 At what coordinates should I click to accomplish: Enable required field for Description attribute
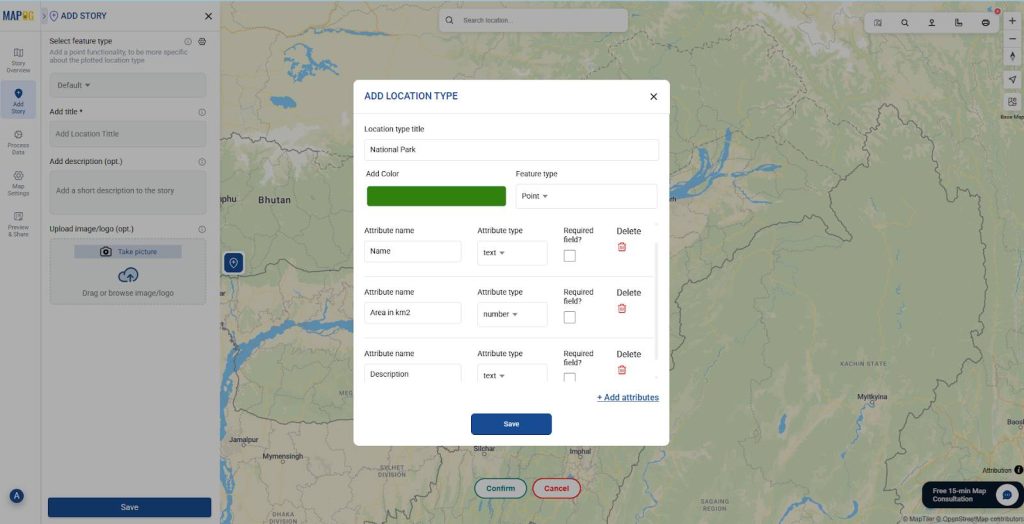click(569, 377)
